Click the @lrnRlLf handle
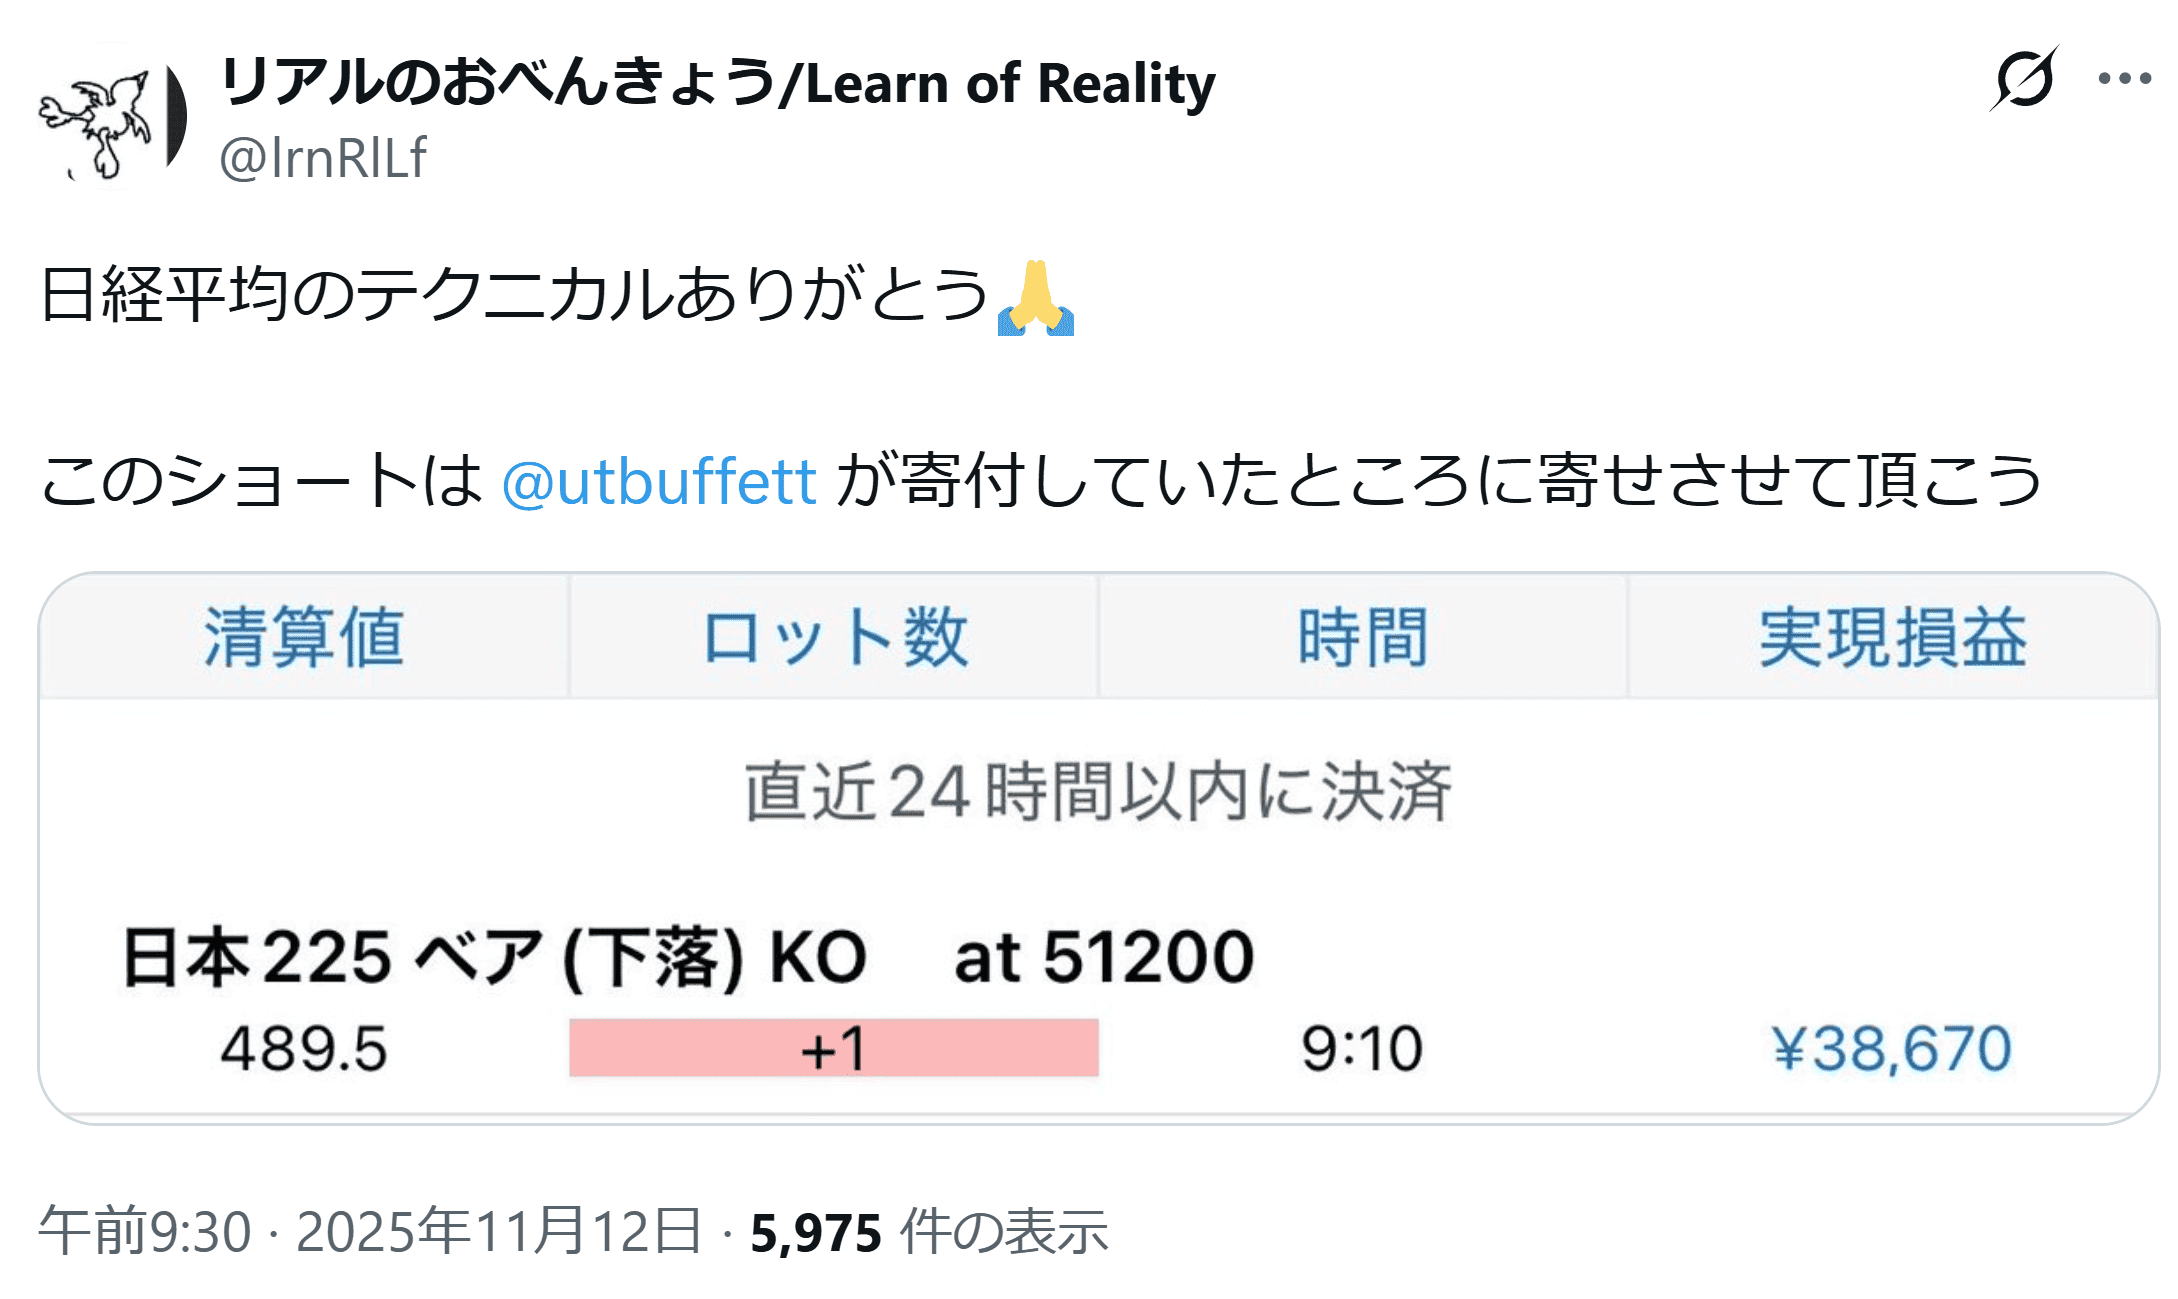 [x=322, y=158]
